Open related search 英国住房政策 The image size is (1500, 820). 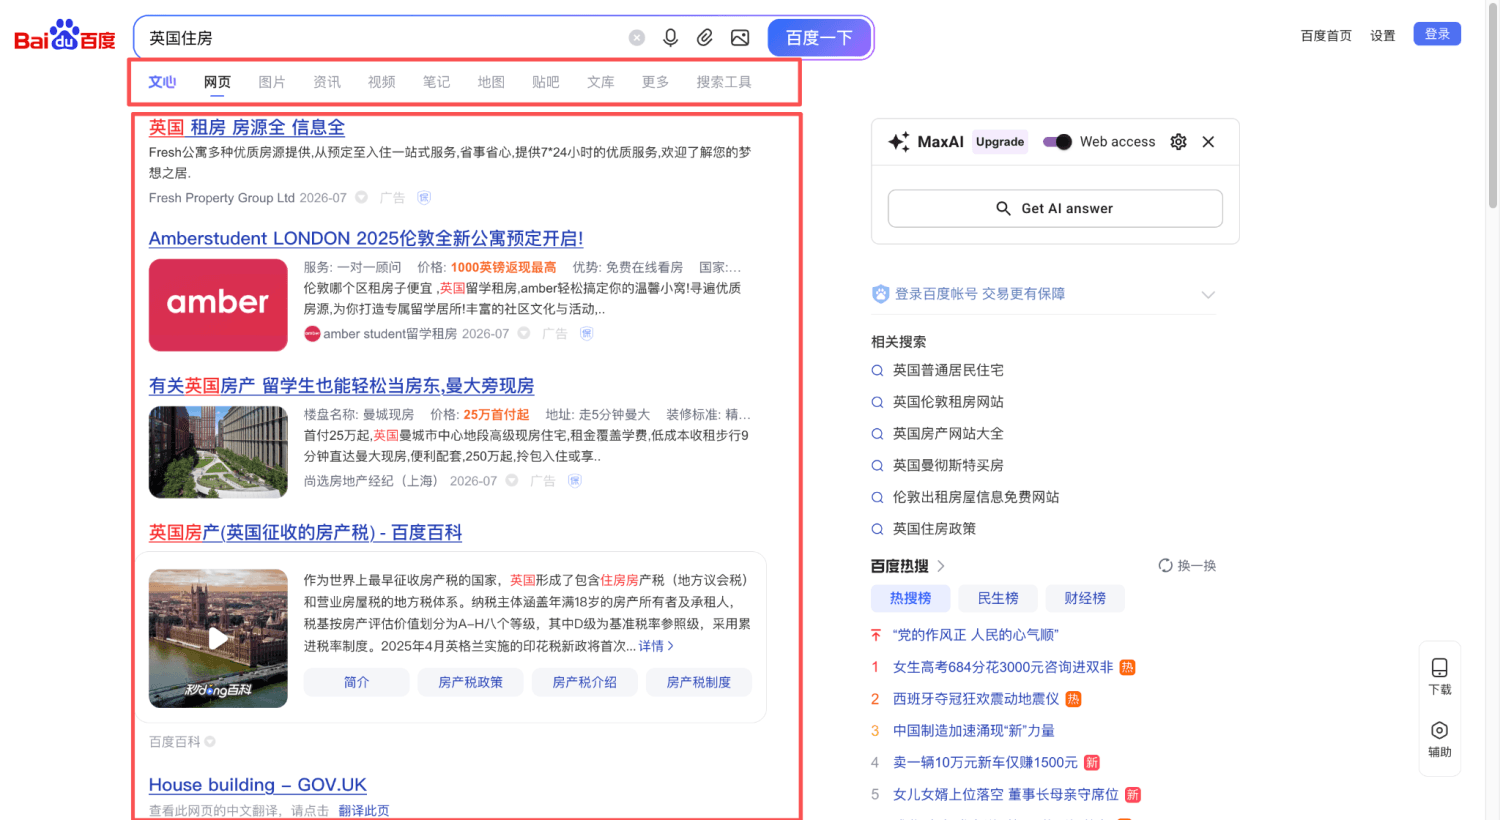point(934,529)
